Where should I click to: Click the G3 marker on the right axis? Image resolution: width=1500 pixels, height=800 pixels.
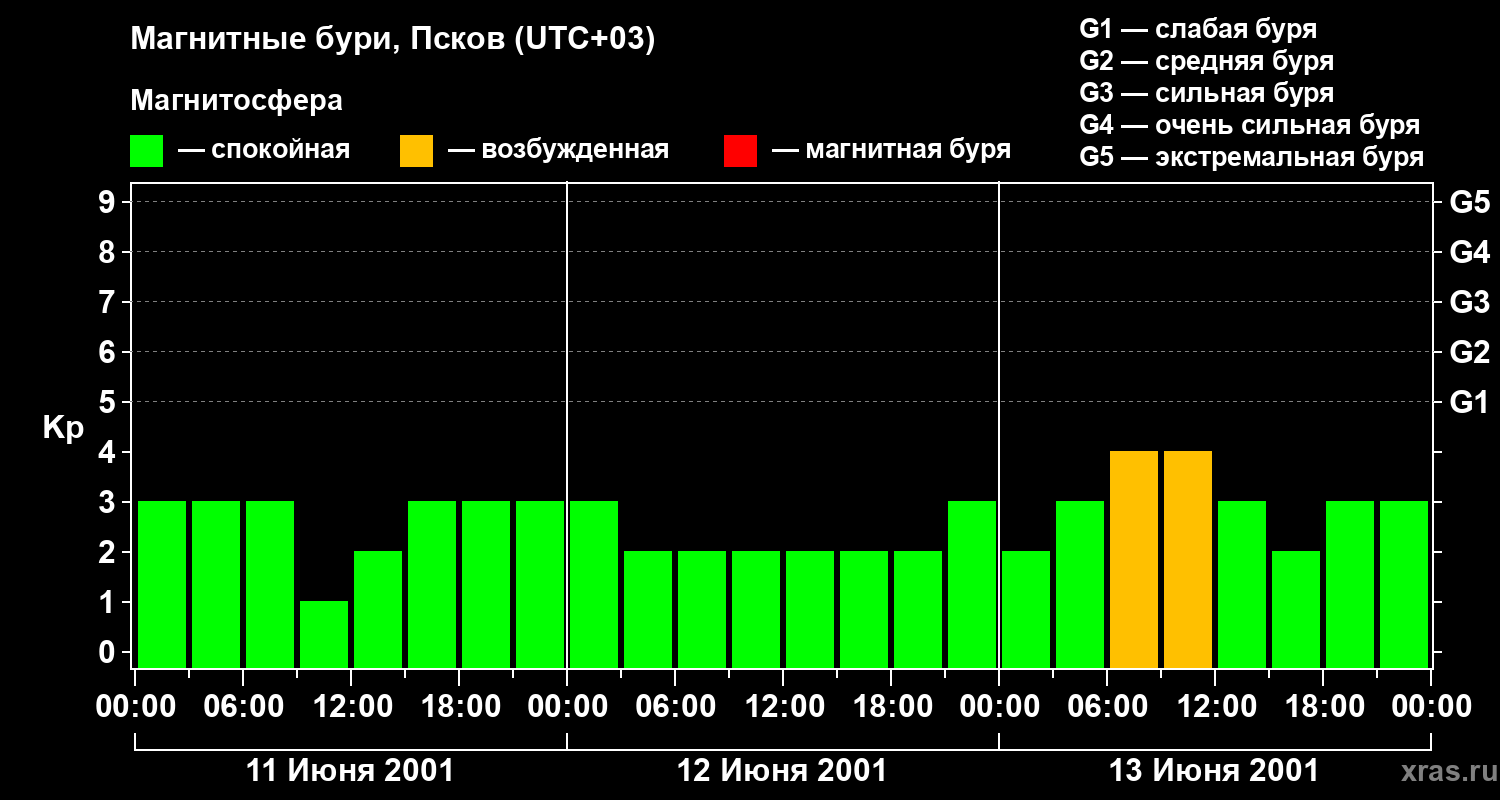pyautogui.click(x=1470, y=303)
